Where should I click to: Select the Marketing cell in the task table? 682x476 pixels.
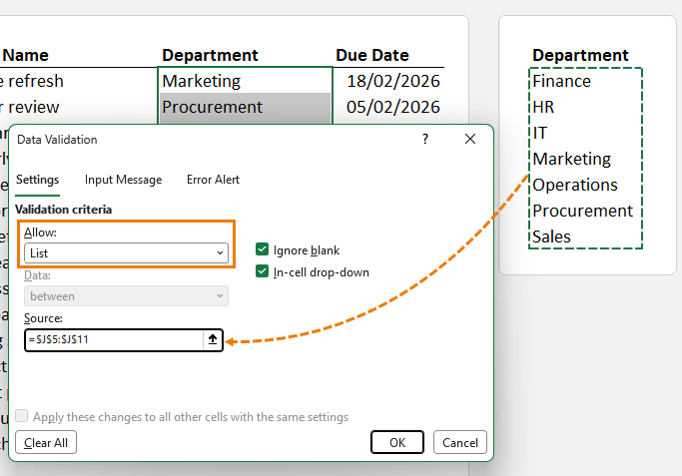pyautogui.click(x=245, y=81)
